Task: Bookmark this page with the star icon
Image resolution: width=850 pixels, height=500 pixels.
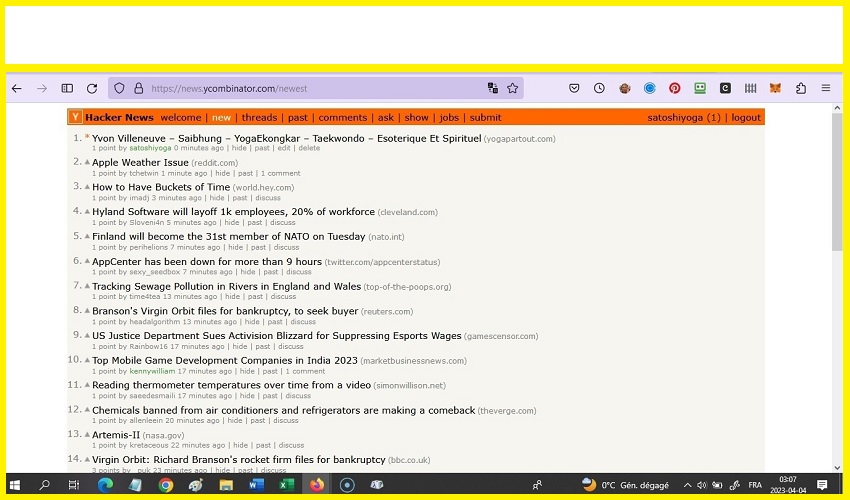Action: (513, 88)
